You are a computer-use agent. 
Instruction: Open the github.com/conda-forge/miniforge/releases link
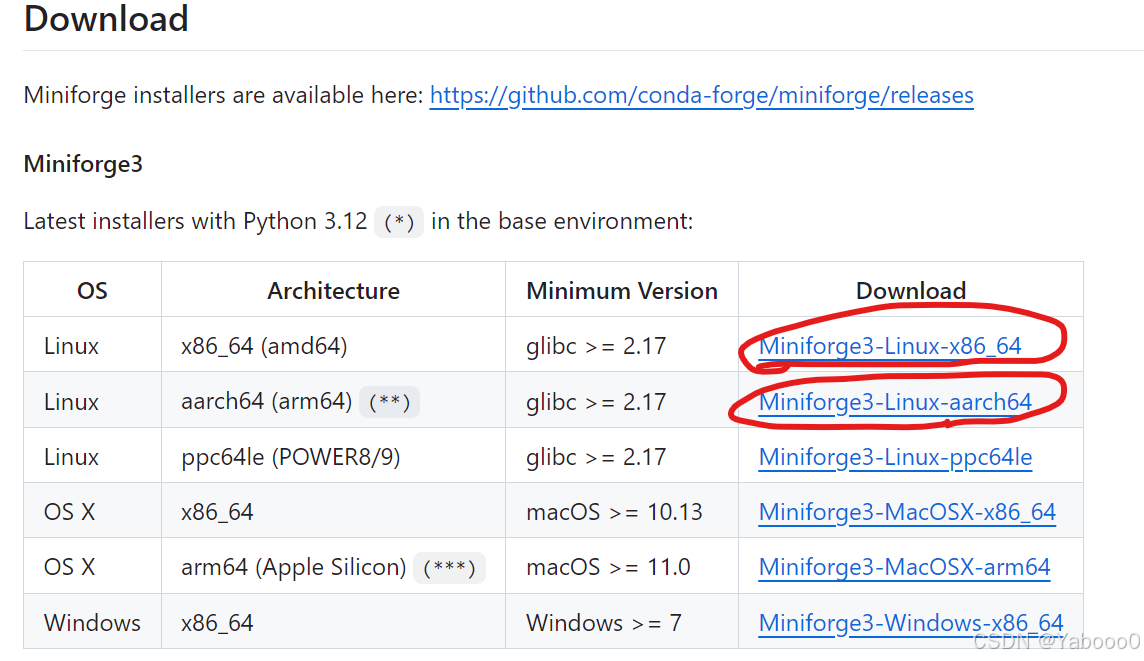tap(701, 96)
